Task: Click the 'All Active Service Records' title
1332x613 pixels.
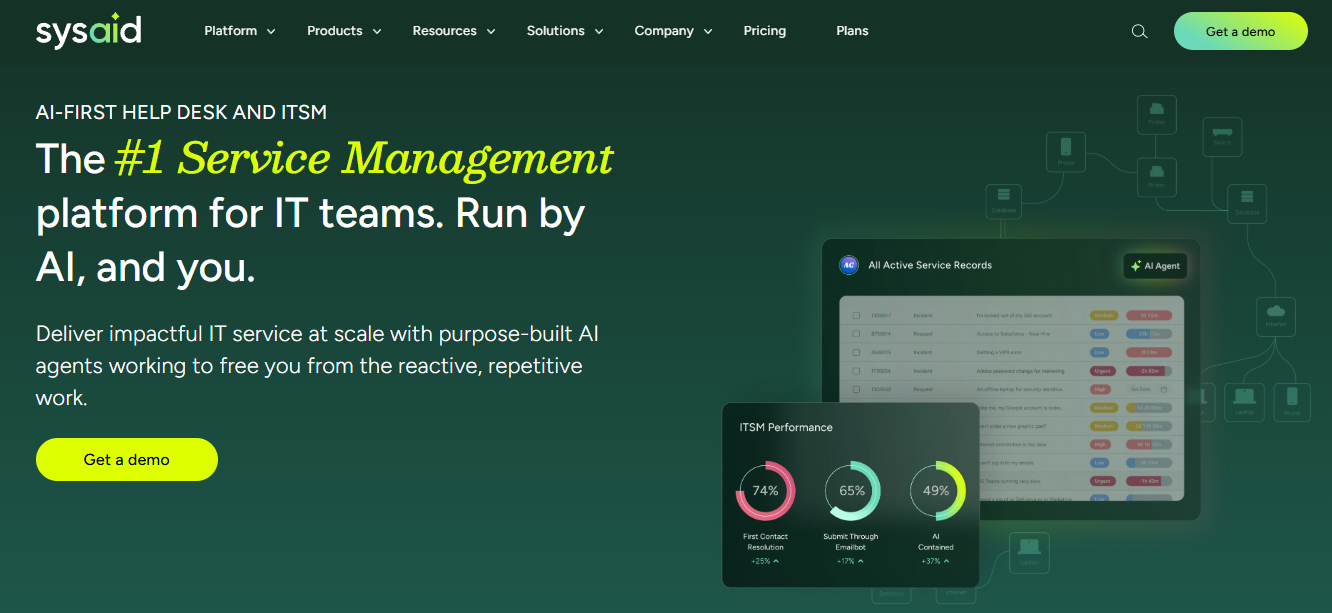Action: point(930,265)
